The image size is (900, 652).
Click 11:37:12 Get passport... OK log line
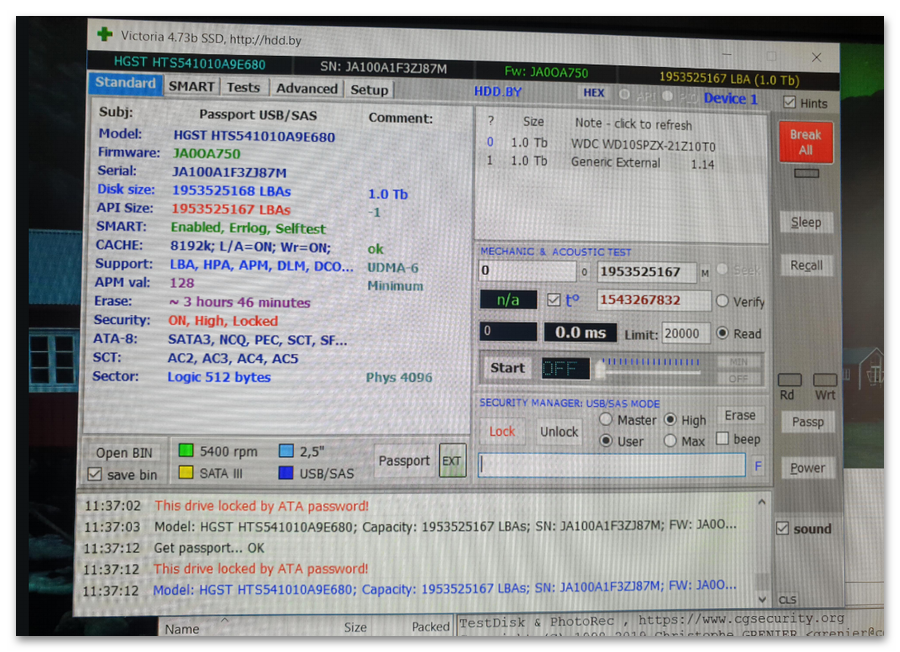tap(174, 548)
